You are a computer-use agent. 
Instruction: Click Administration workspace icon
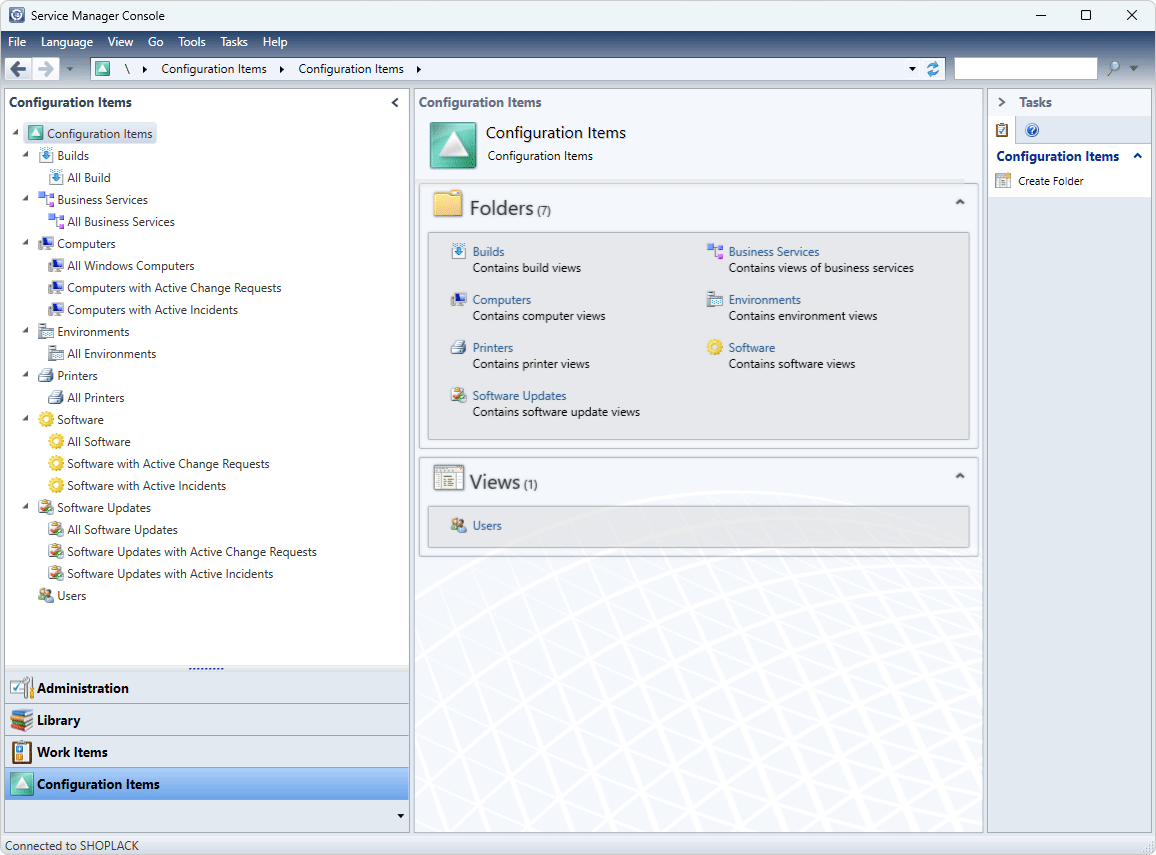(x=21, y=688)
